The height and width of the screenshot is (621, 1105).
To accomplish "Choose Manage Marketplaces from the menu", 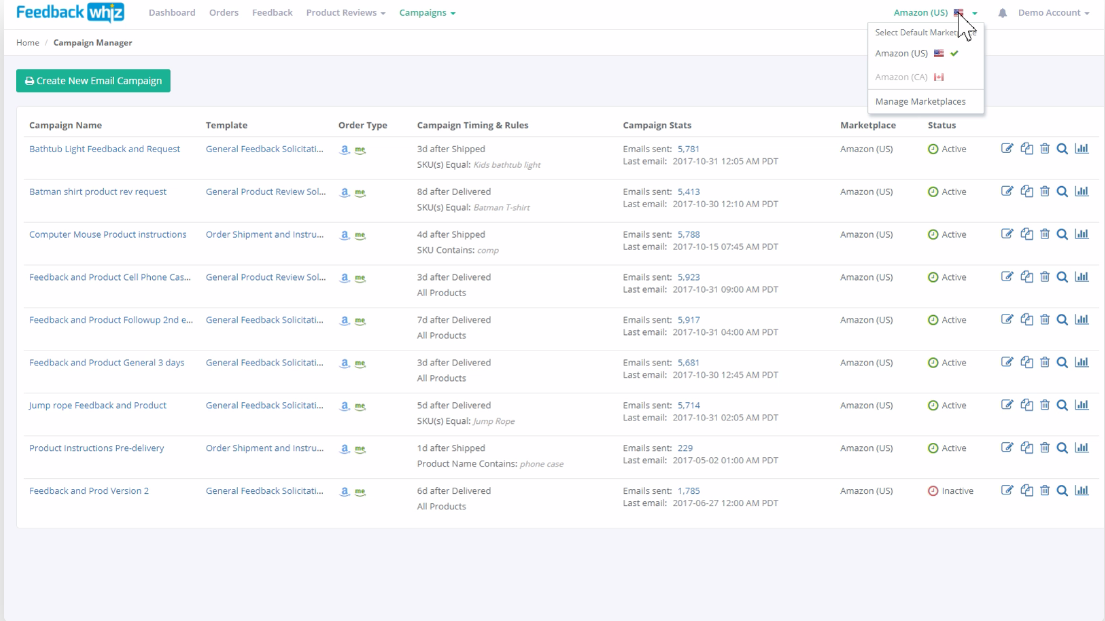I will [x=920, y=102].
